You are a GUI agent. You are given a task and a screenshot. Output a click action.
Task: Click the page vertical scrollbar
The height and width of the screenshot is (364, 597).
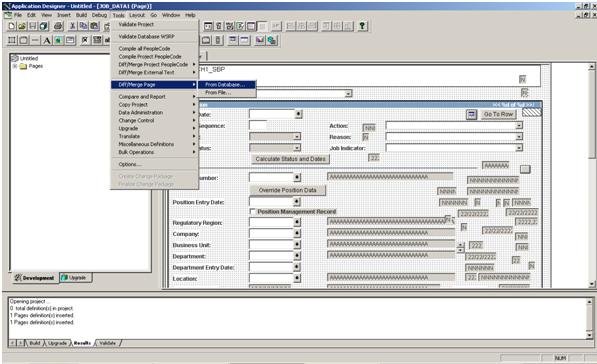[591, 175]
